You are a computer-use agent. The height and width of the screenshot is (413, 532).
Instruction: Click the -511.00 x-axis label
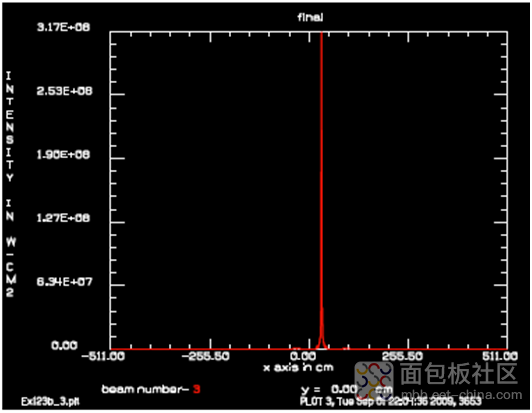(x=103, y=356)
